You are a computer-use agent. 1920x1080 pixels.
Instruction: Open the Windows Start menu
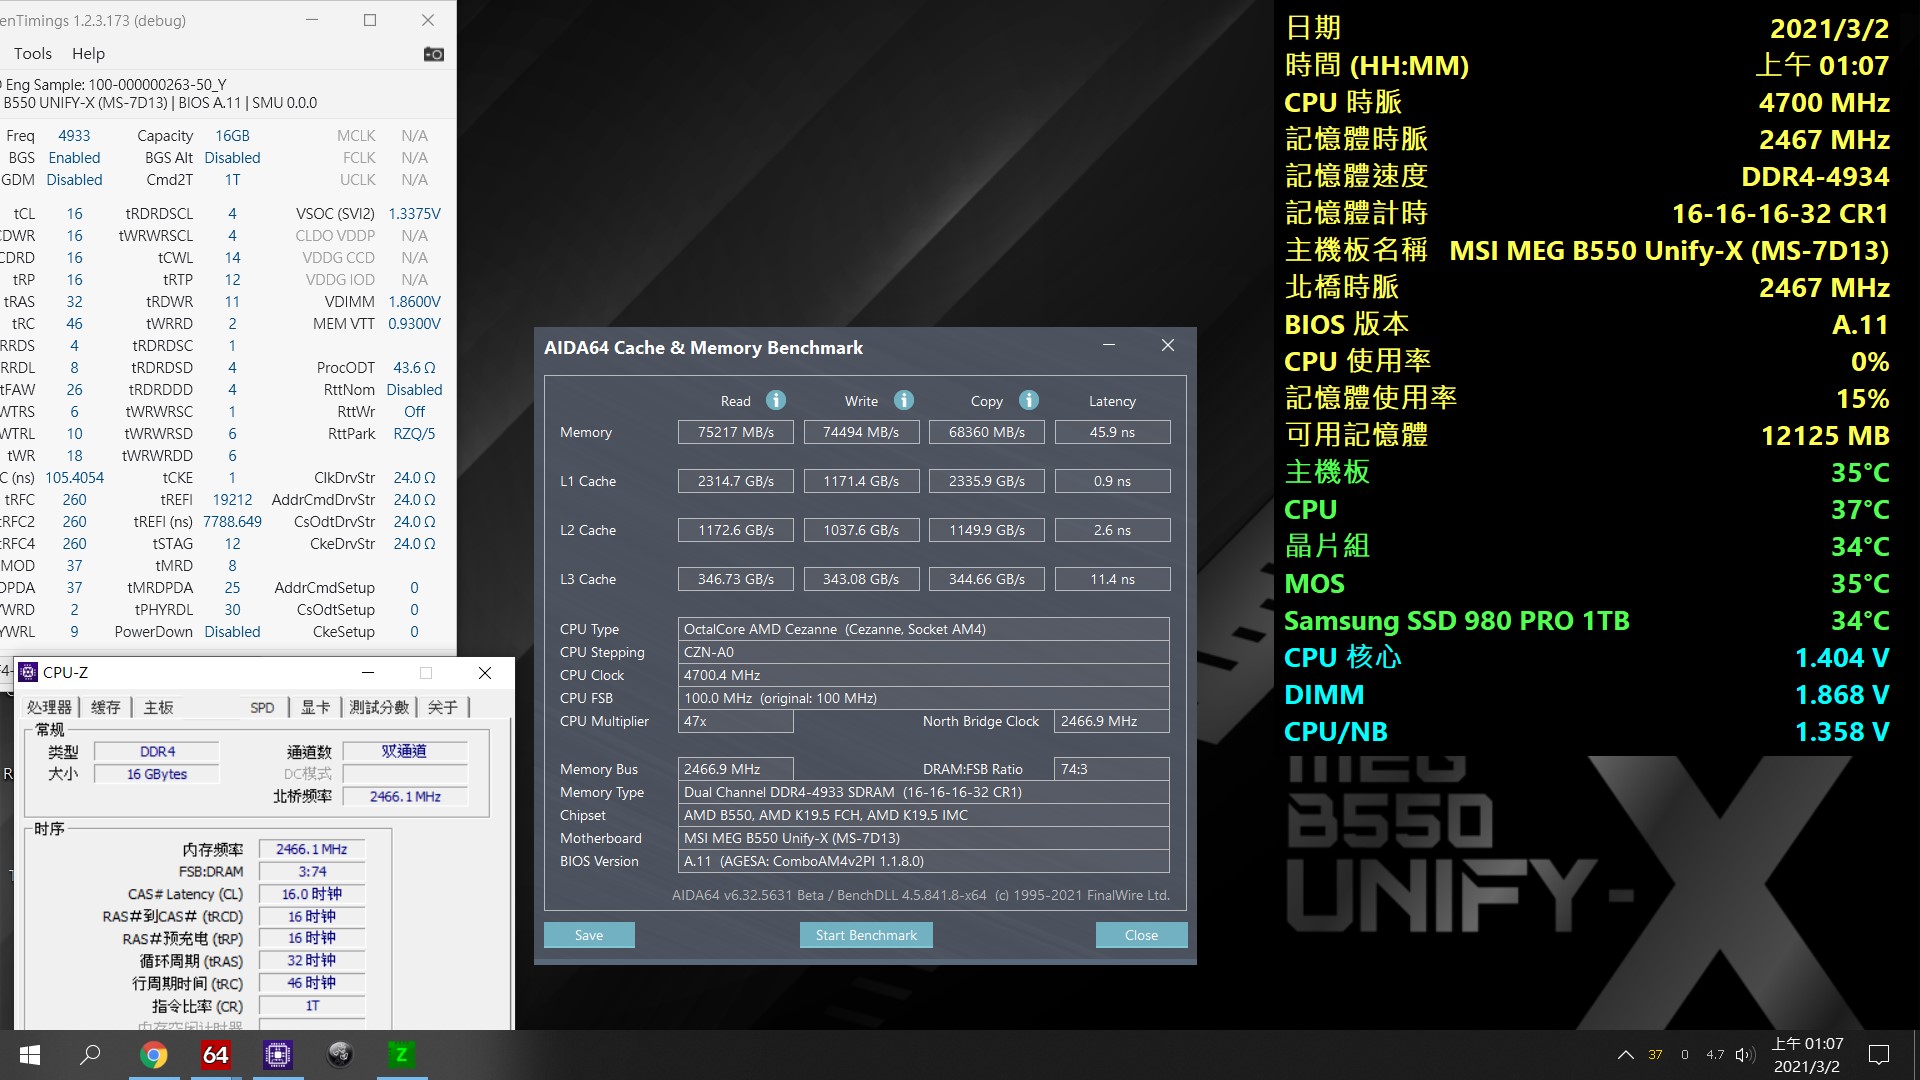(30, 1055)
